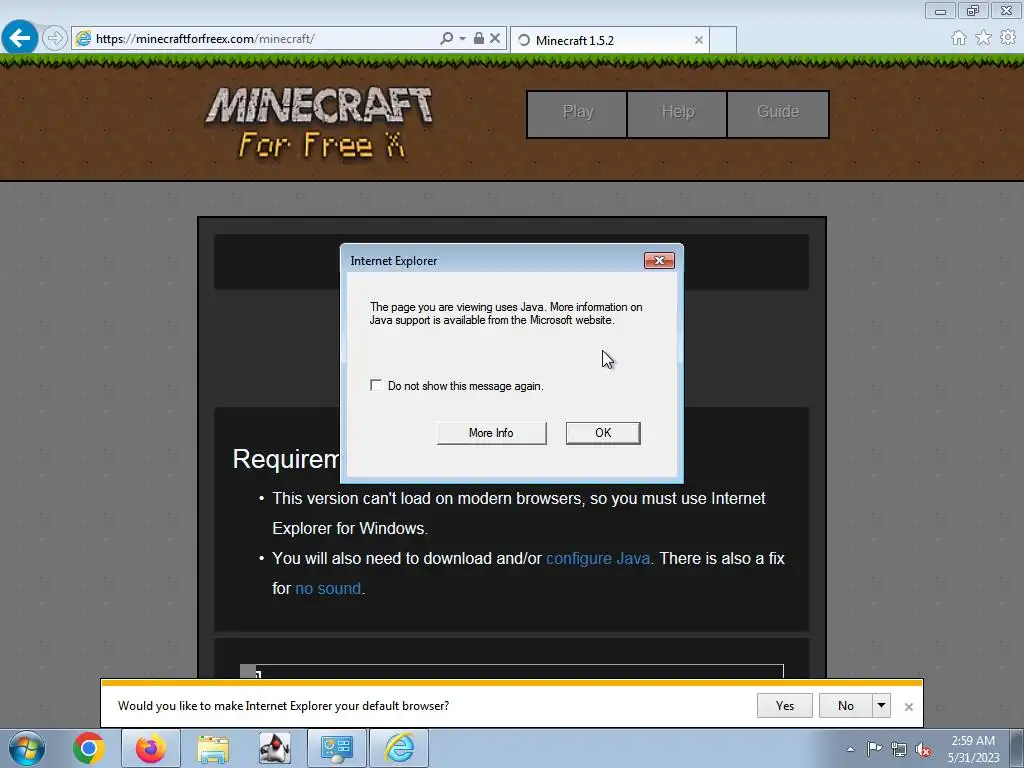This screenshot has height=768, width=1024.
Task: Launch Google Chrome from taskbar
Action: click(89, 748)
